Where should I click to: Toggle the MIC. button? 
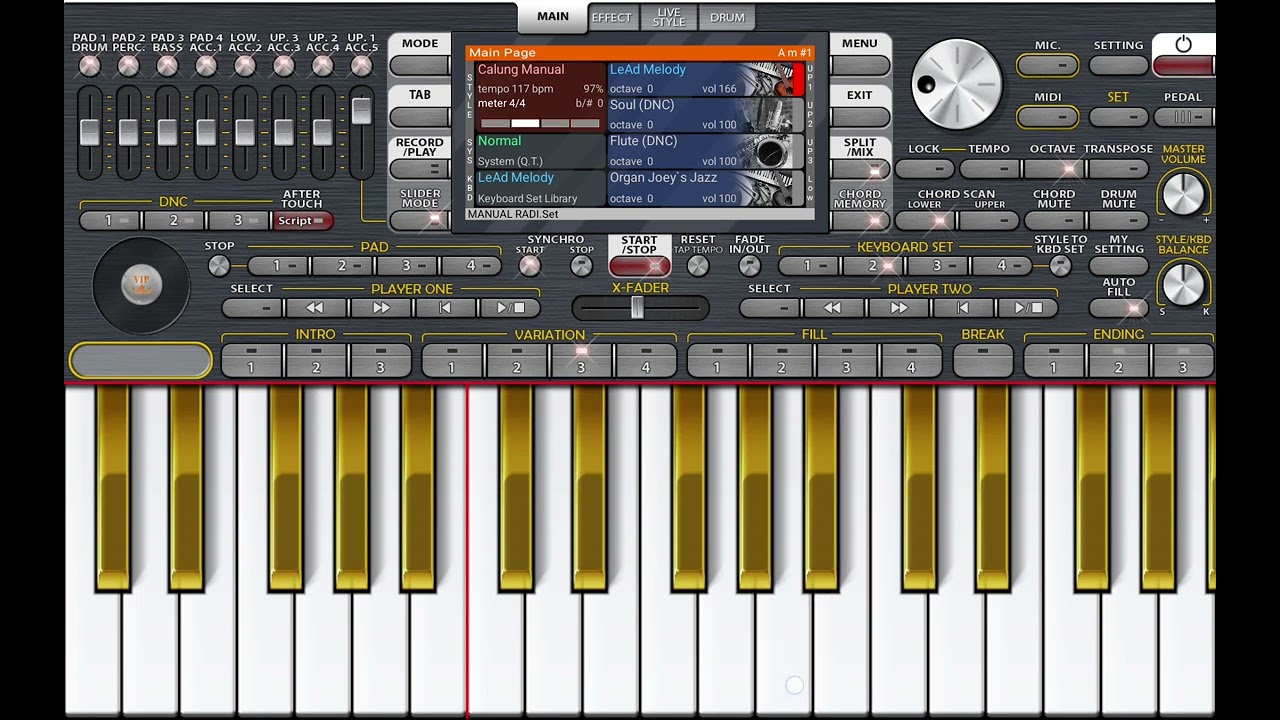pyautogui.click(x=1047, y=66)
